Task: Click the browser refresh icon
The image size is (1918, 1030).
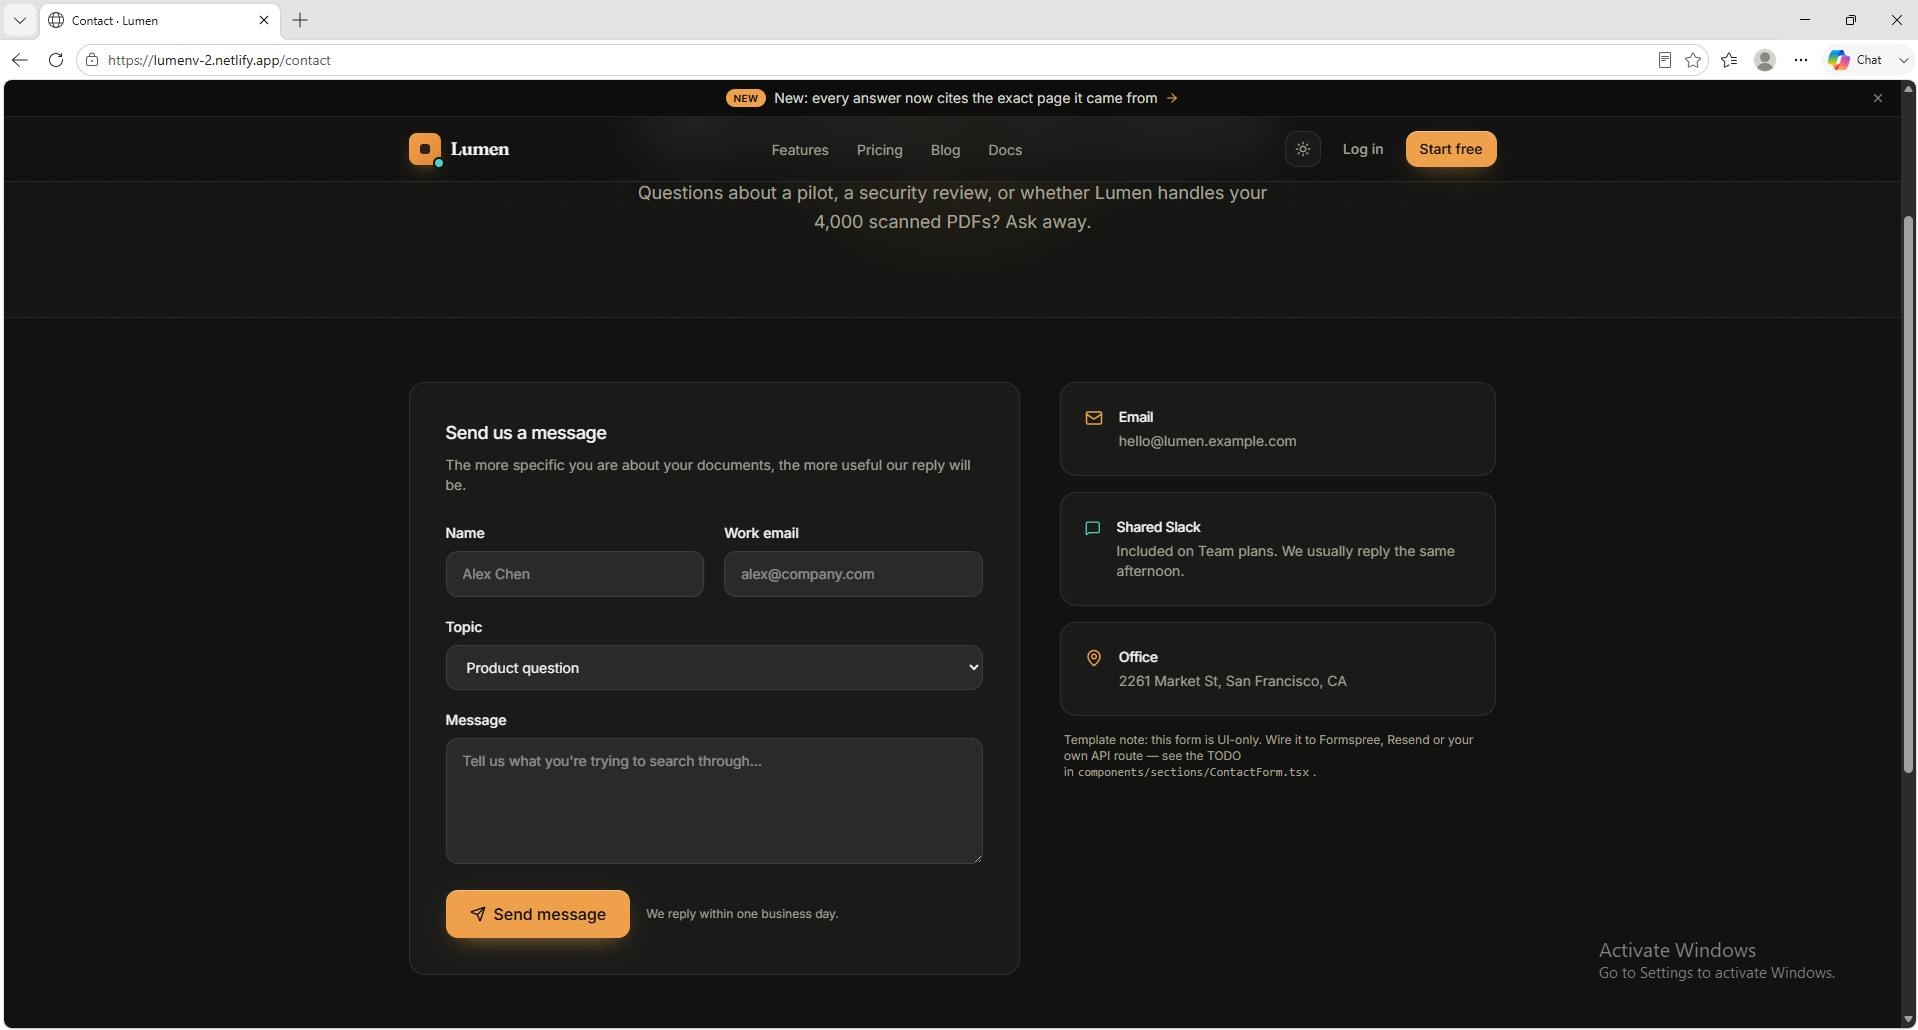Action: click(x=56, y=60)
